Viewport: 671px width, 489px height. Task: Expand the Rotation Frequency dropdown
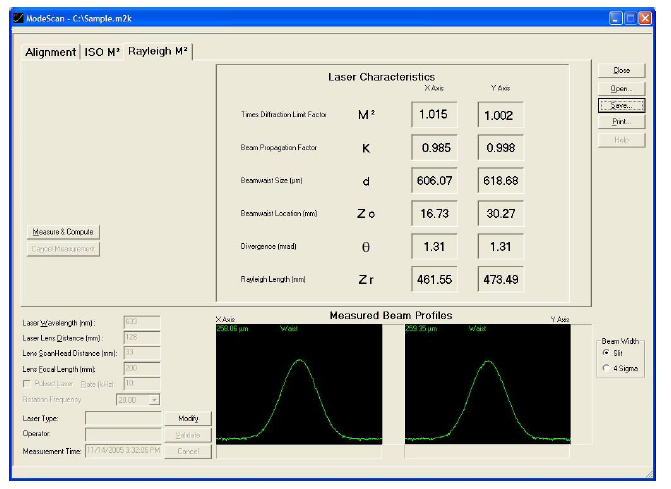[x=154, y=400]
